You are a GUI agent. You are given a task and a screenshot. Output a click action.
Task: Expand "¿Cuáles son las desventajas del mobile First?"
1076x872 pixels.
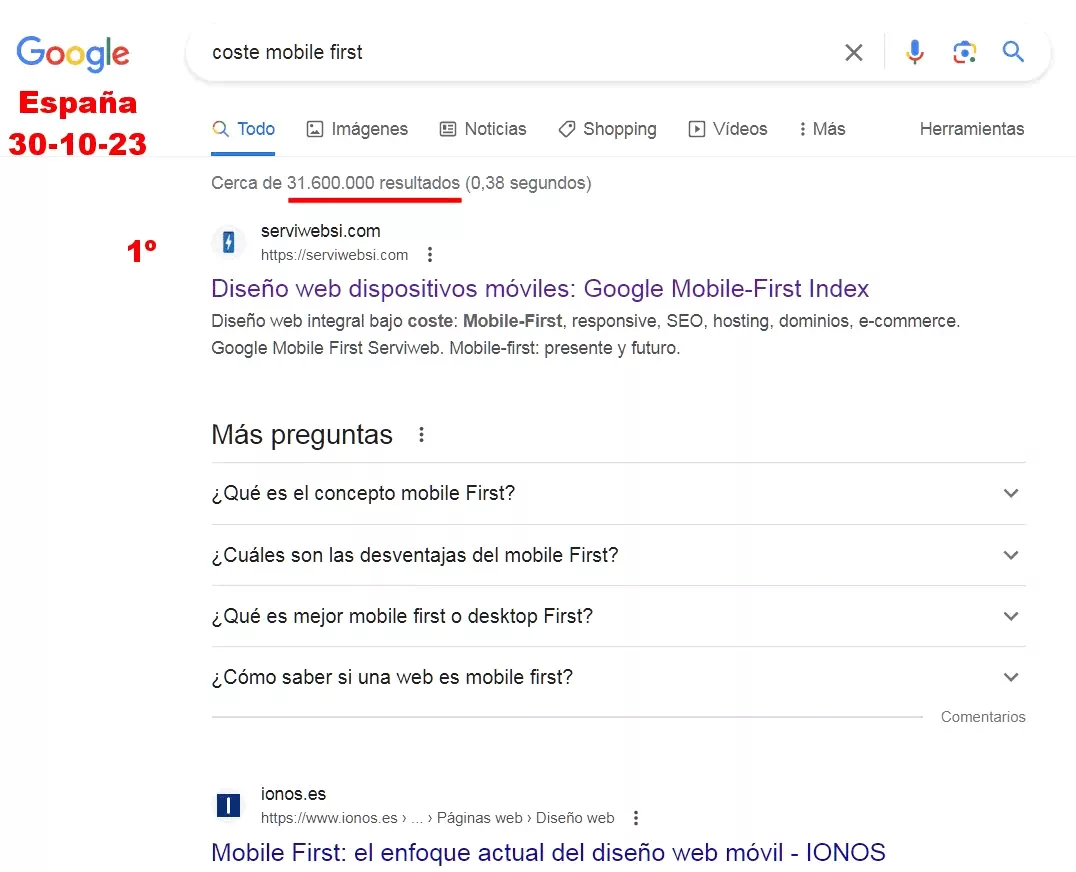(x=1011, y=555)
